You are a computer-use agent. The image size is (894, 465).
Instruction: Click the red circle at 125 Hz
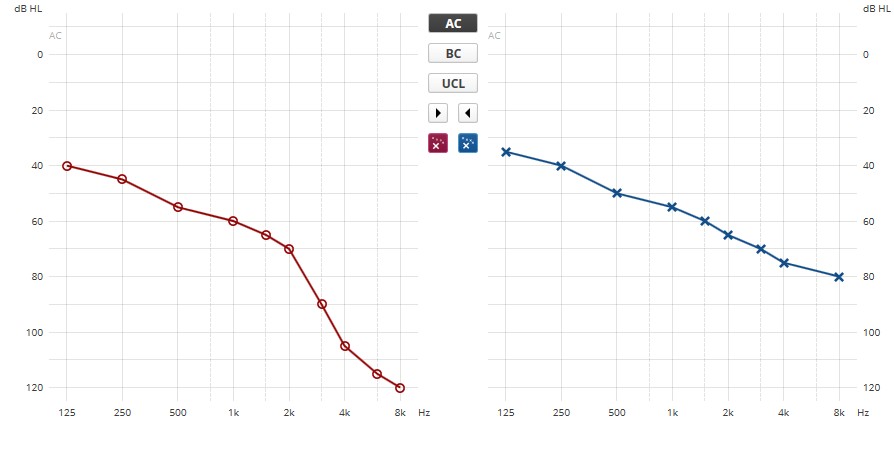point(67,166)
